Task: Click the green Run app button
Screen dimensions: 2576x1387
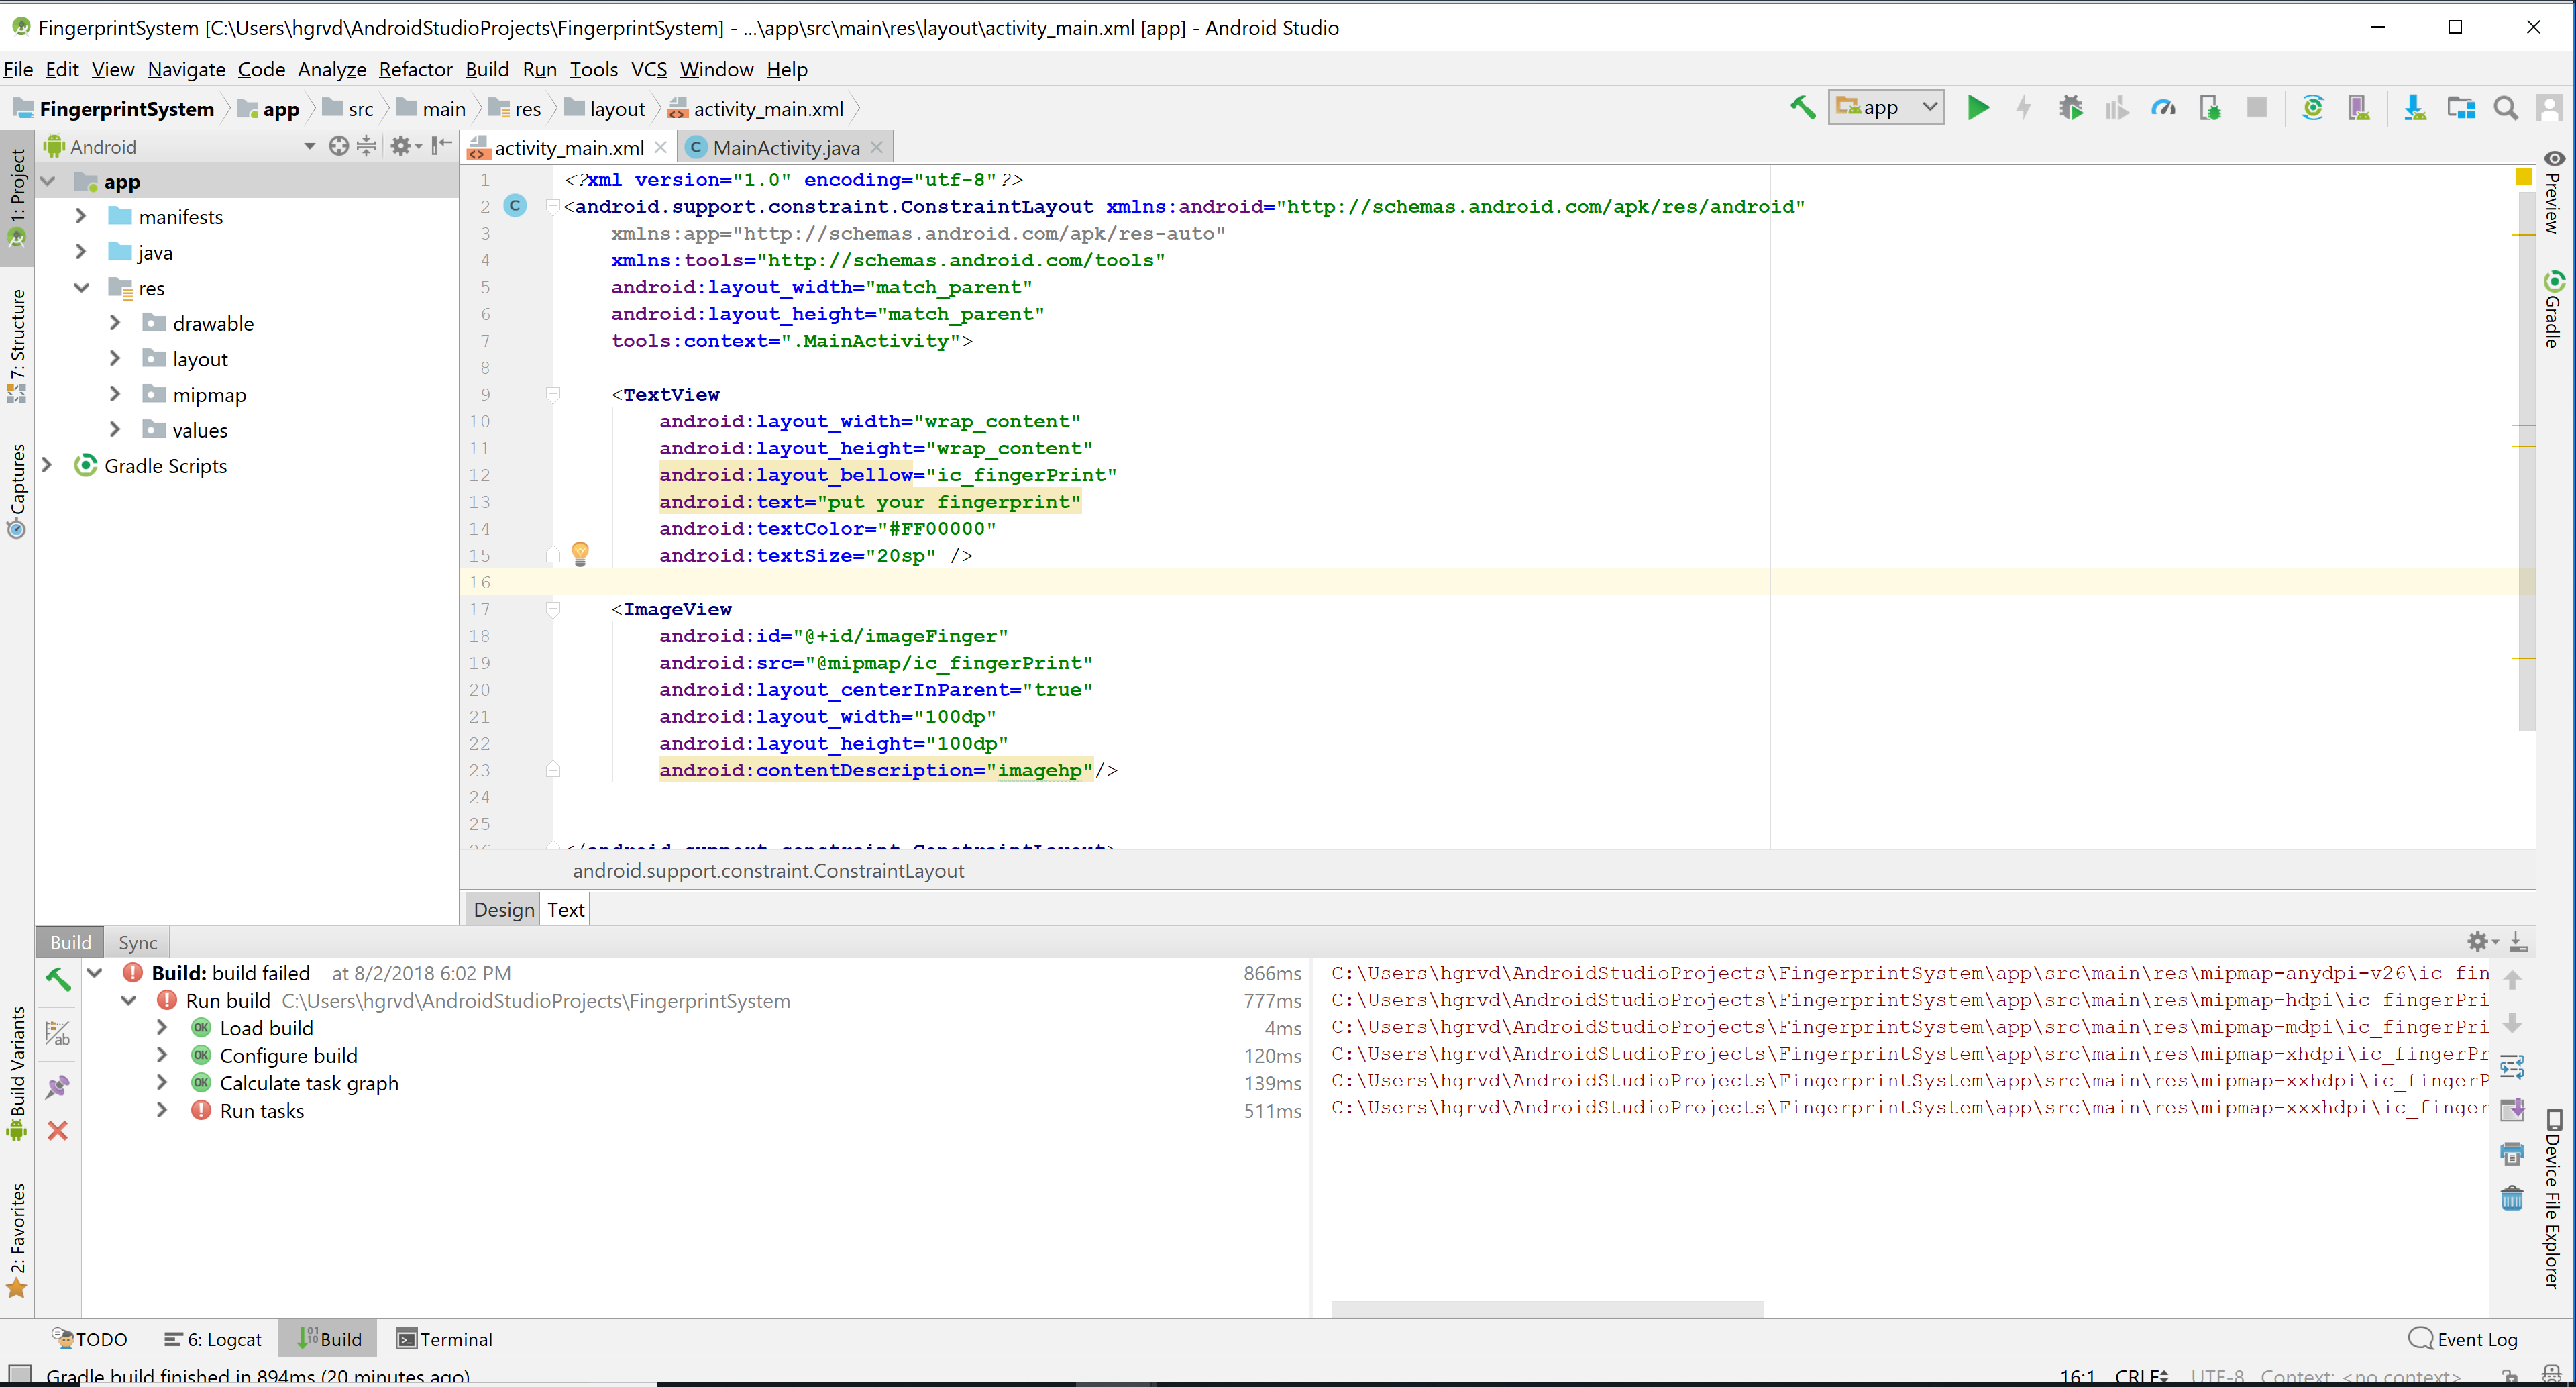Action: pos(1977,108)
